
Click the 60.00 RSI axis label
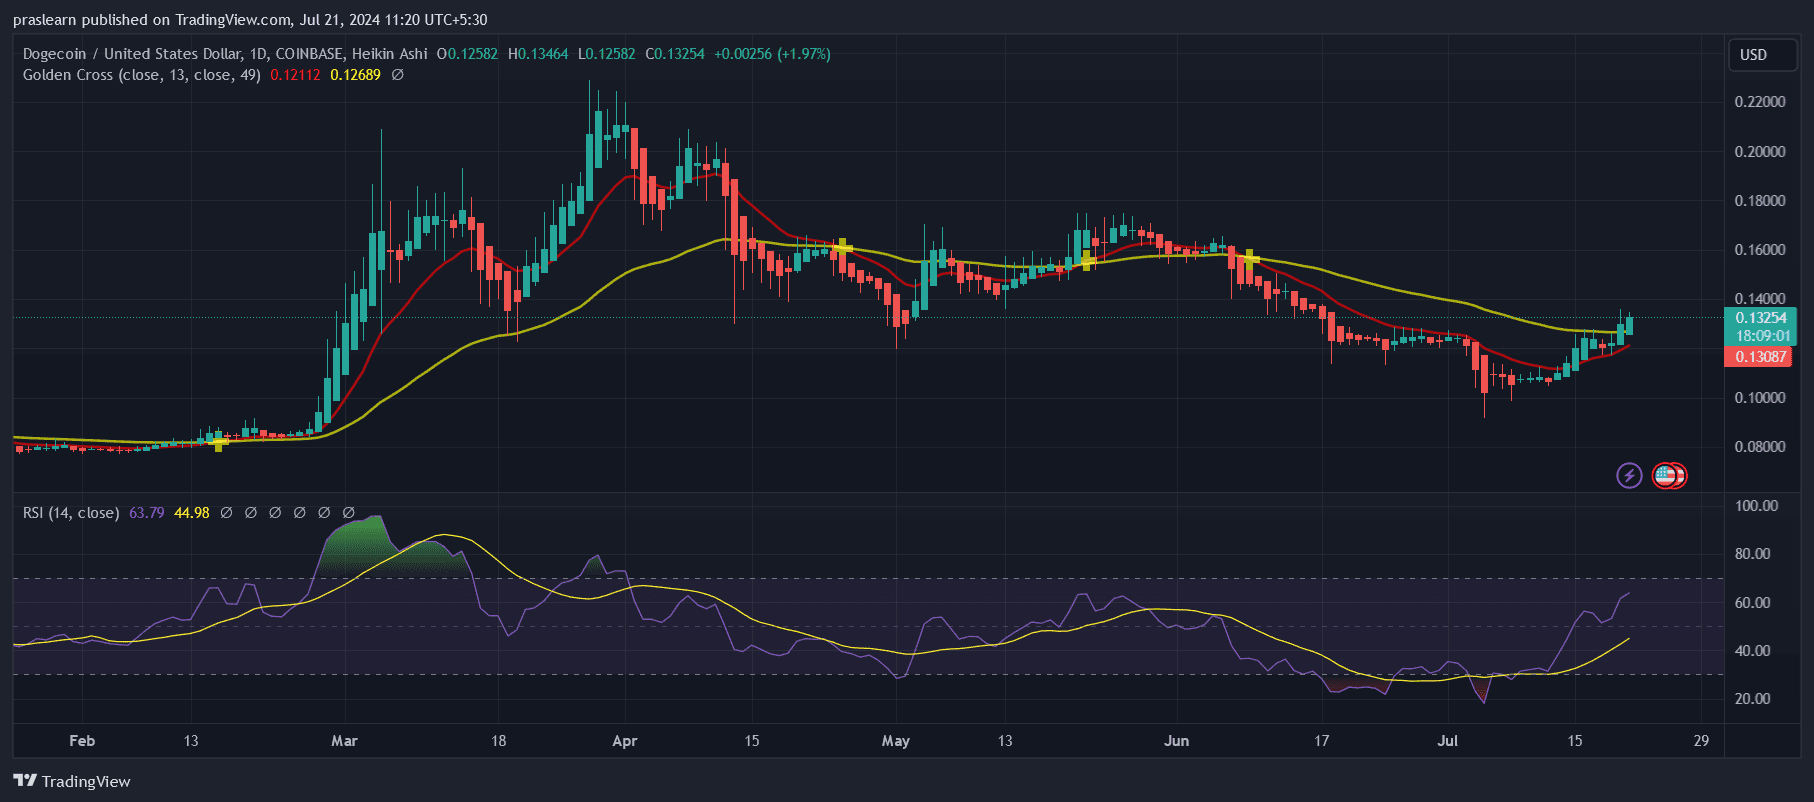tap(1752, 603)
